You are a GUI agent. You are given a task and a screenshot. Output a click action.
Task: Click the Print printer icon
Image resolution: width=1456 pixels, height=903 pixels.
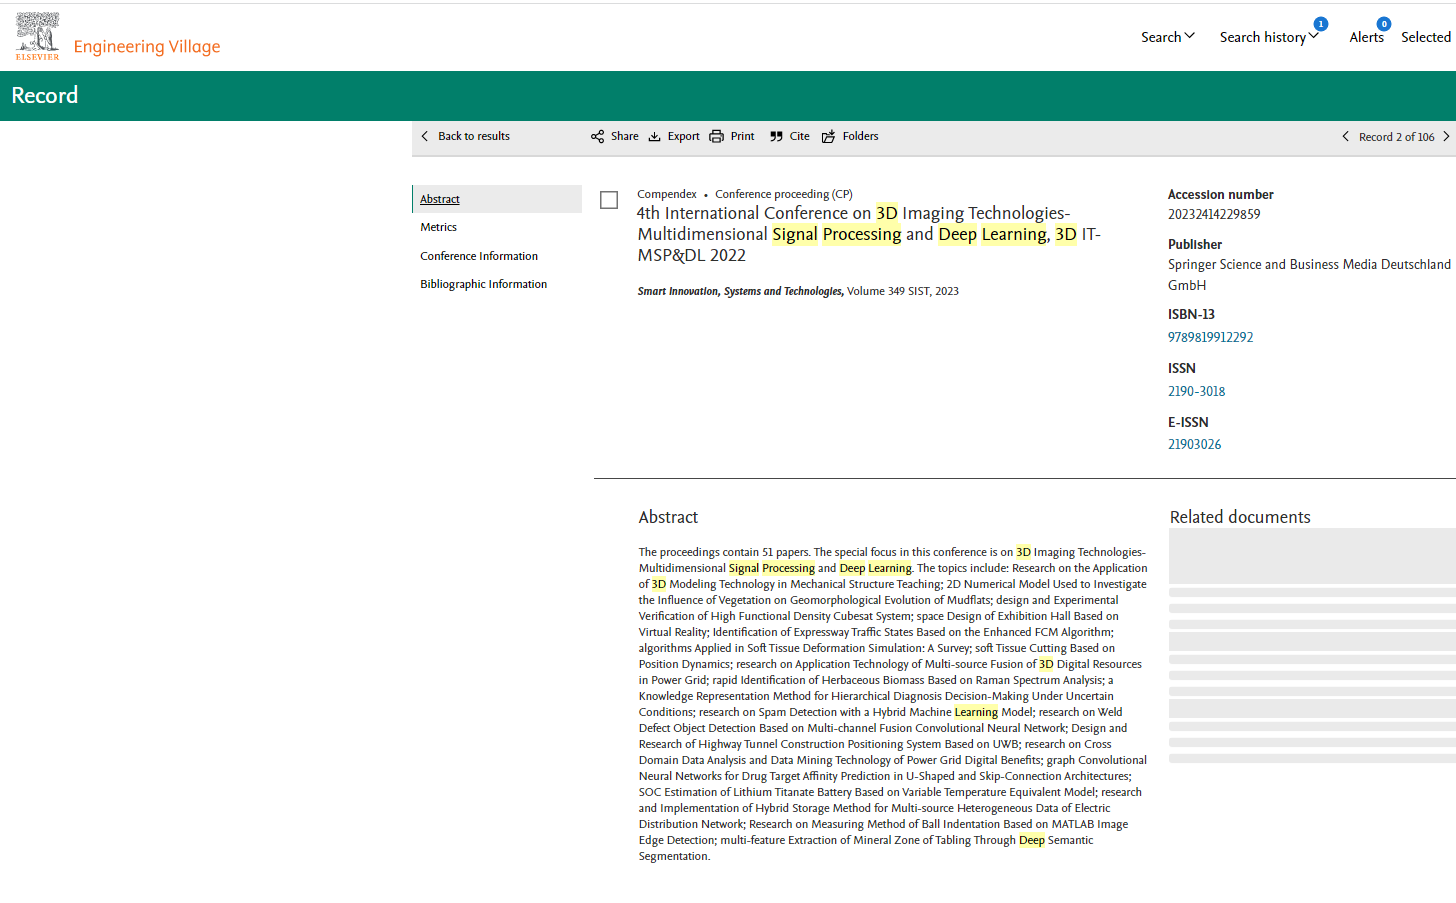(716, 137)
